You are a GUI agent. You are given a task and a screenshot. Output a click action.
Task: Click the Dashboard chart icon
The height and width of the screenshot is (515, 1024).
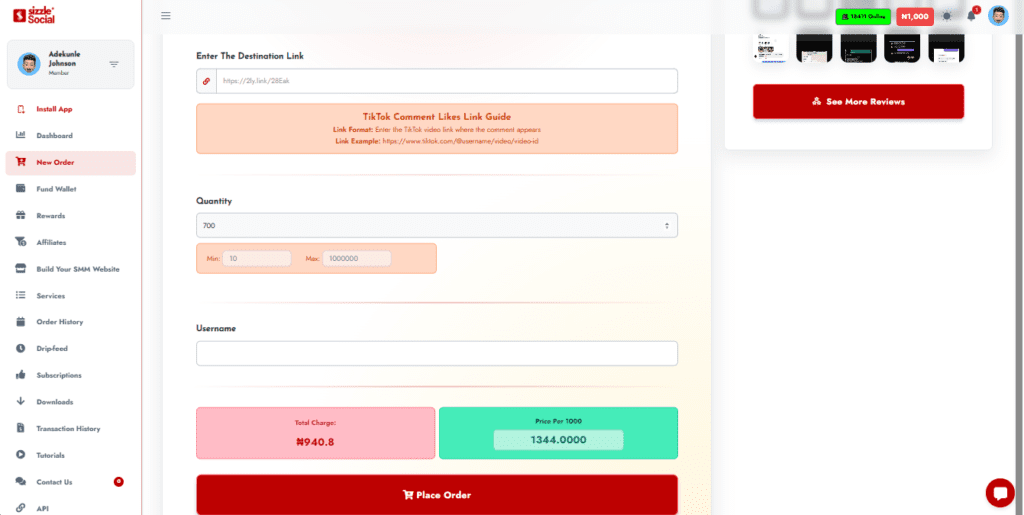click(x=21, y=135)
